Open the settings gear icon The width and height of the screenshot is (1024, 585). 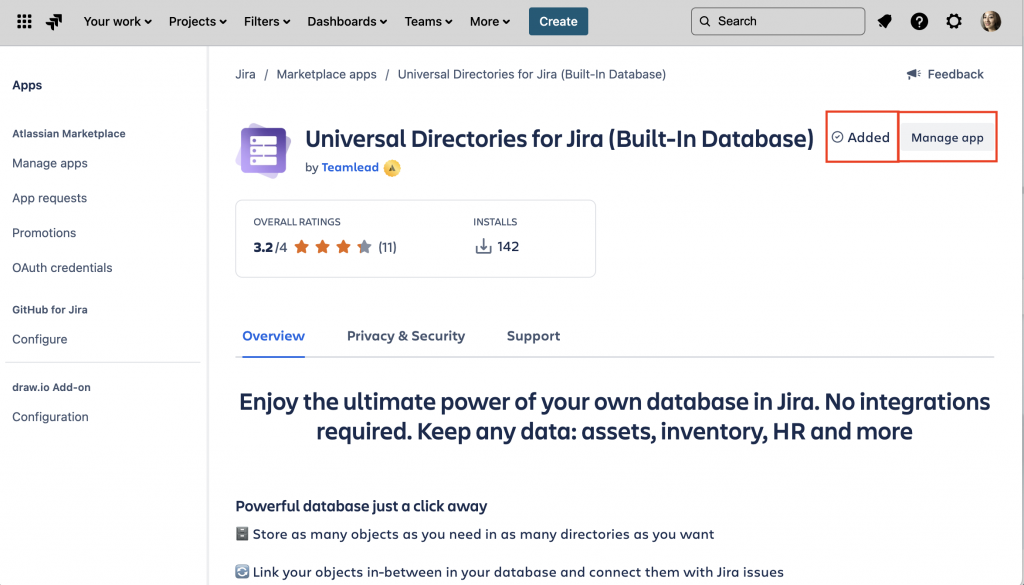point(954,22)
